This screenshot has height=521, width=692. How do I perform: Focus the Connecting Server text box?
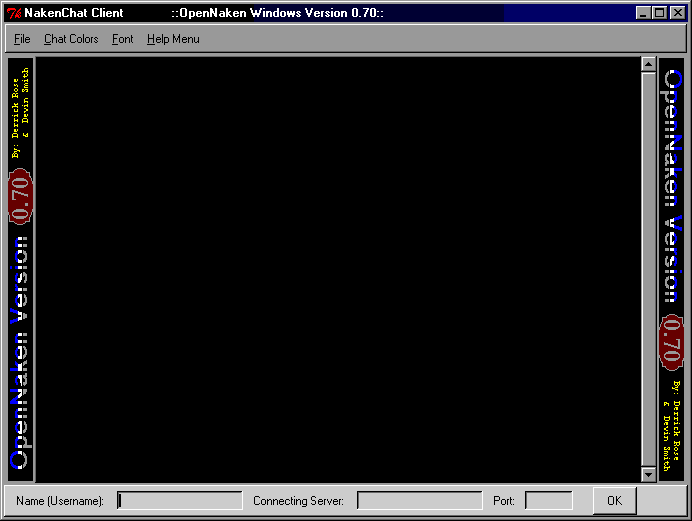(x=420, y=500)
